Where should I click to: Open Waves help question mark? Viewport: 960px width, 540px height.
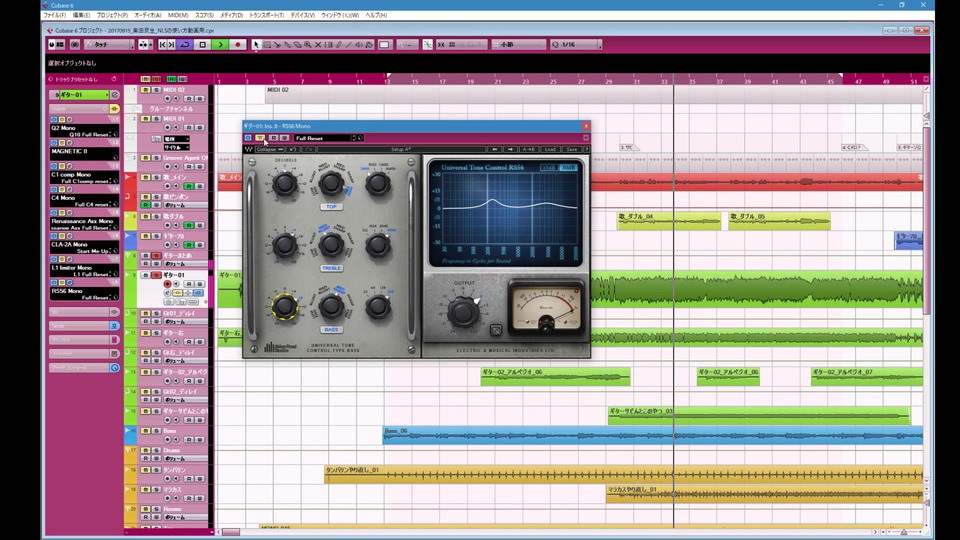click(587, 149)
